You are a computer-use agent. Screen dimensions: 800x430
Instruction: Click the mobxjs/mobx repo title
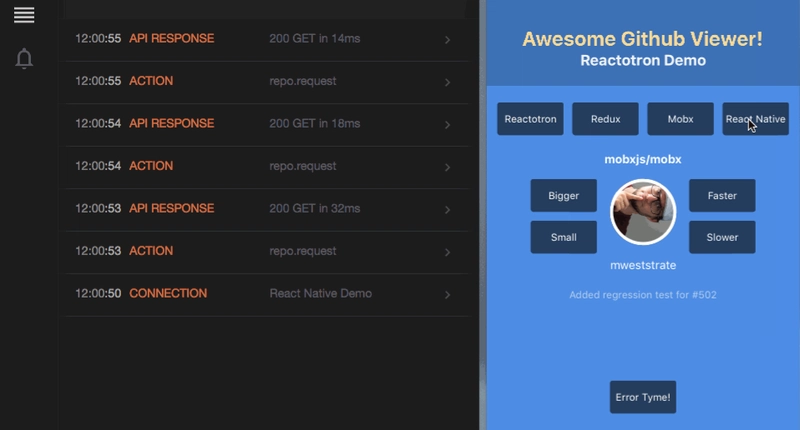click(643, 159)
